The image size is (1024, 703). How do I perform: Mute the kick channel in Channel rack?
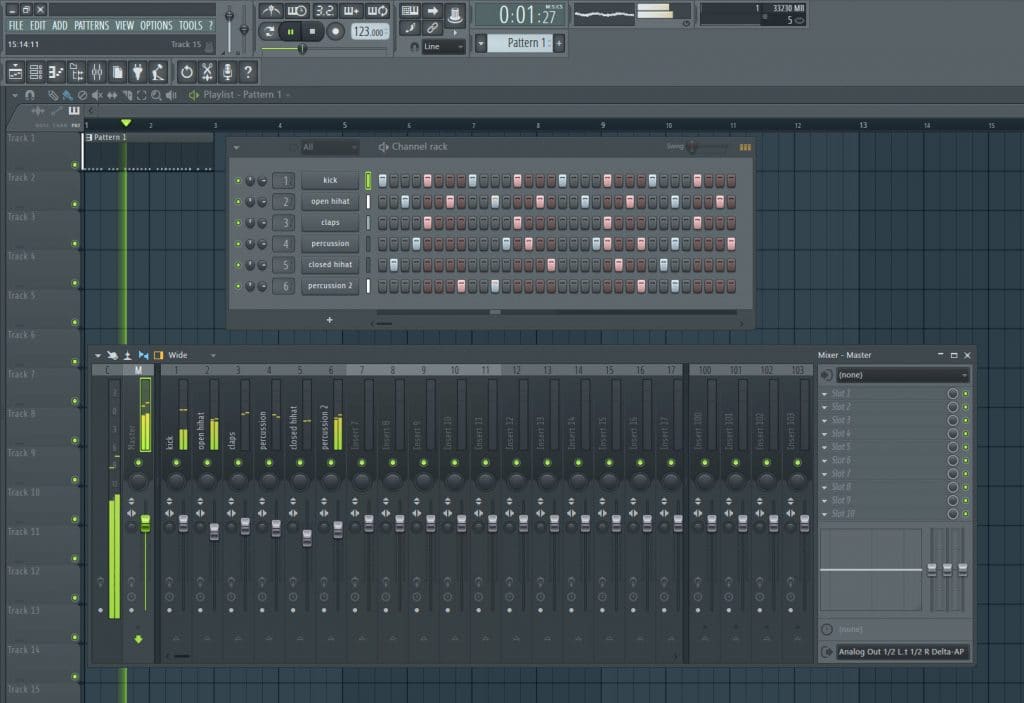point(238,181)
